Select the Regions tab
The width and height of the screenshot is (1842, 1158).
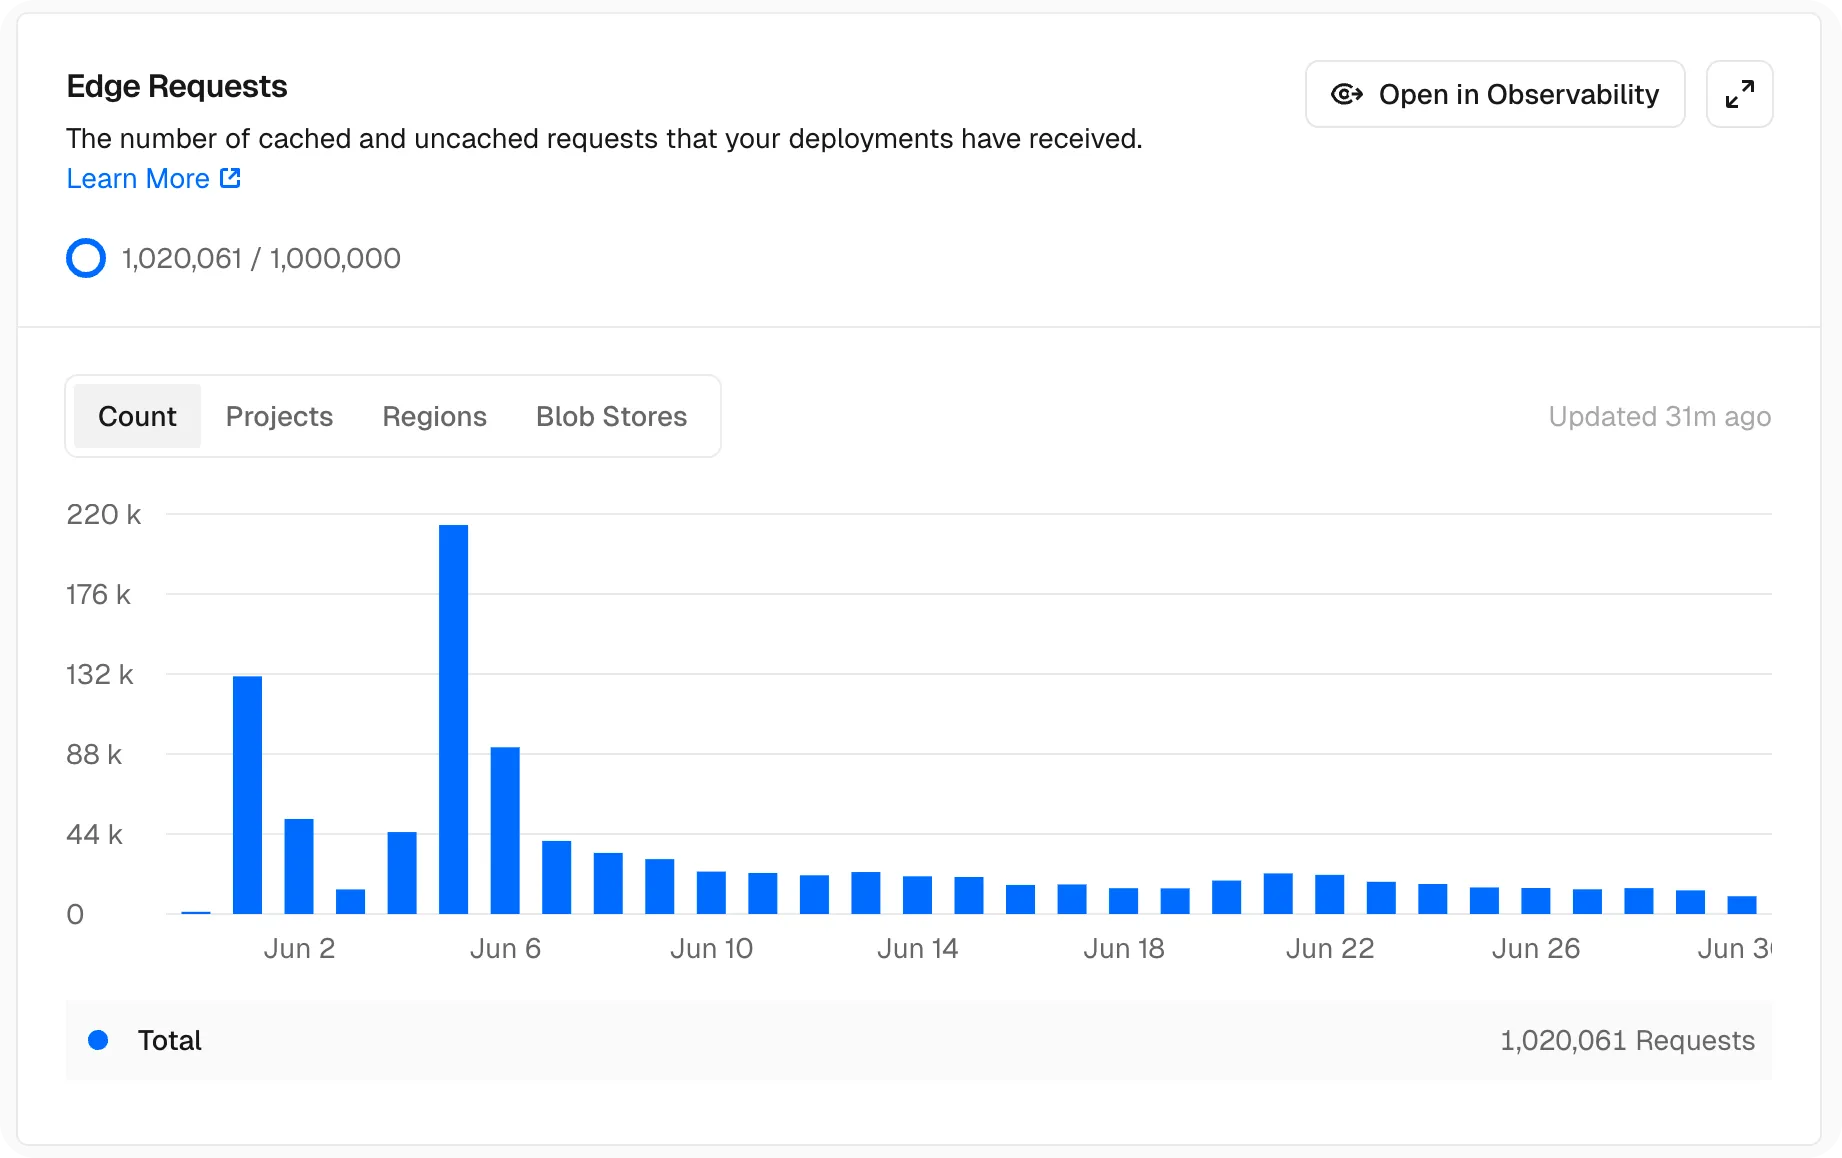(434, 416)
